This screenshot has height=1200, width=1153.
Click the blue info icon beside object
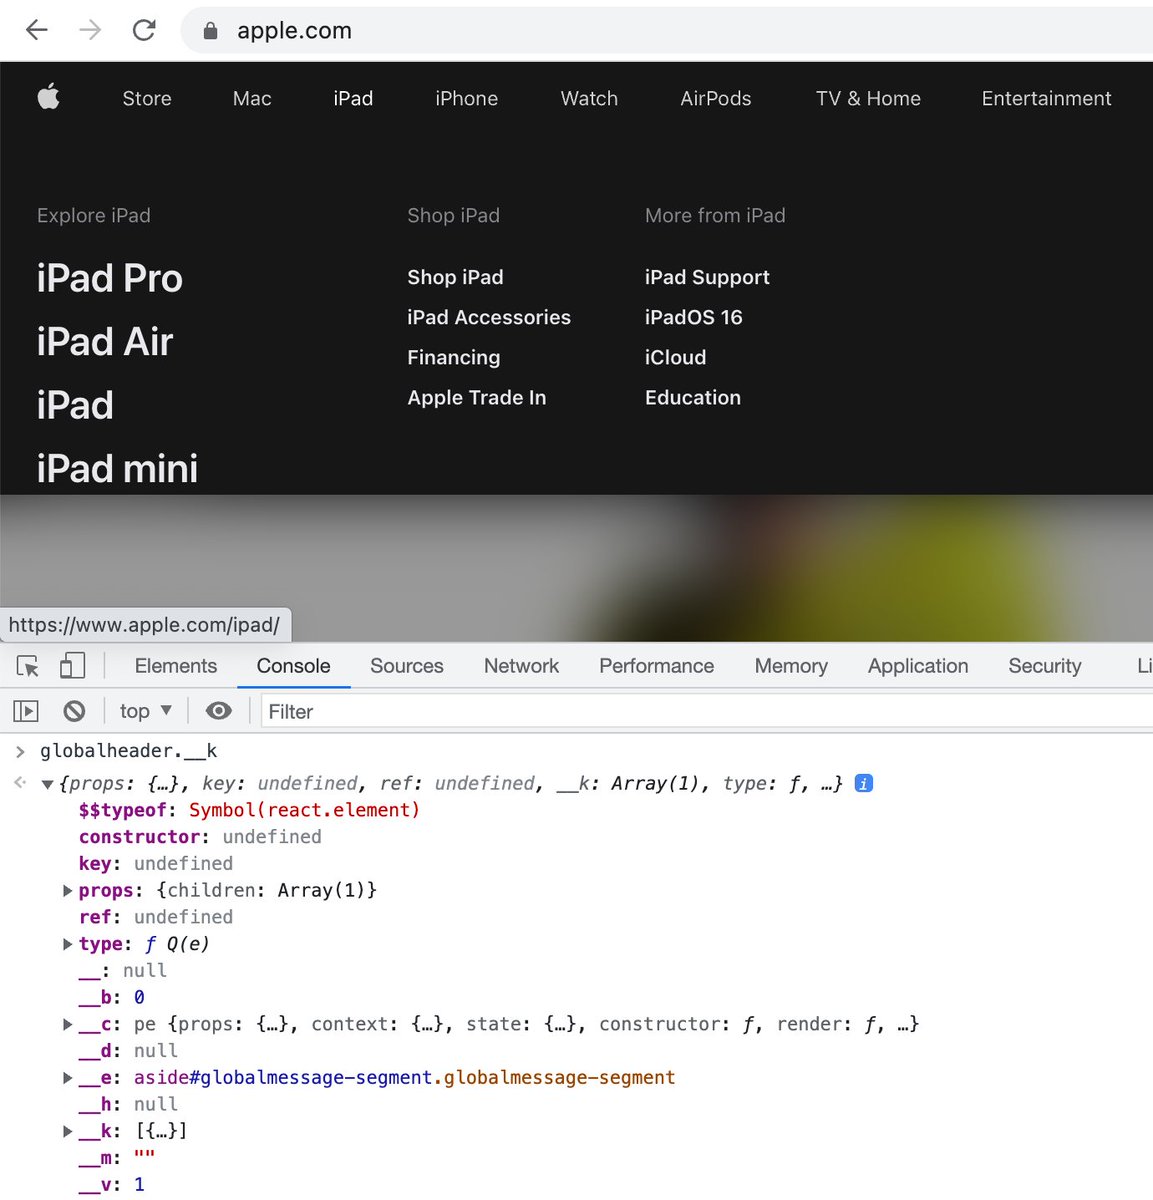point(864,783)
